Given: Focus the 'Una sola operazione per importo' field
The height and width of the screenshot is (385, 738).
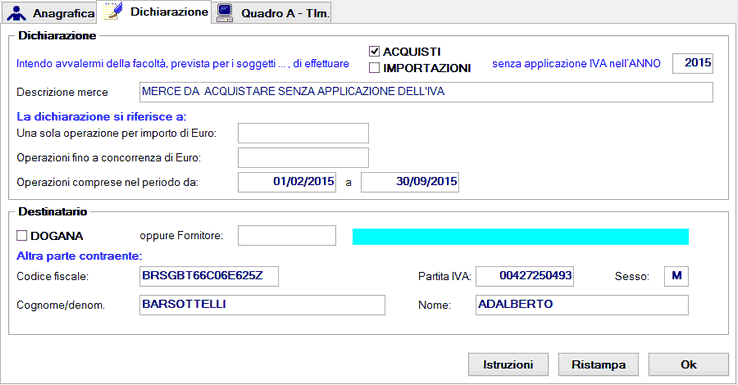Looking at the screenshot, I should pos(303,133).
